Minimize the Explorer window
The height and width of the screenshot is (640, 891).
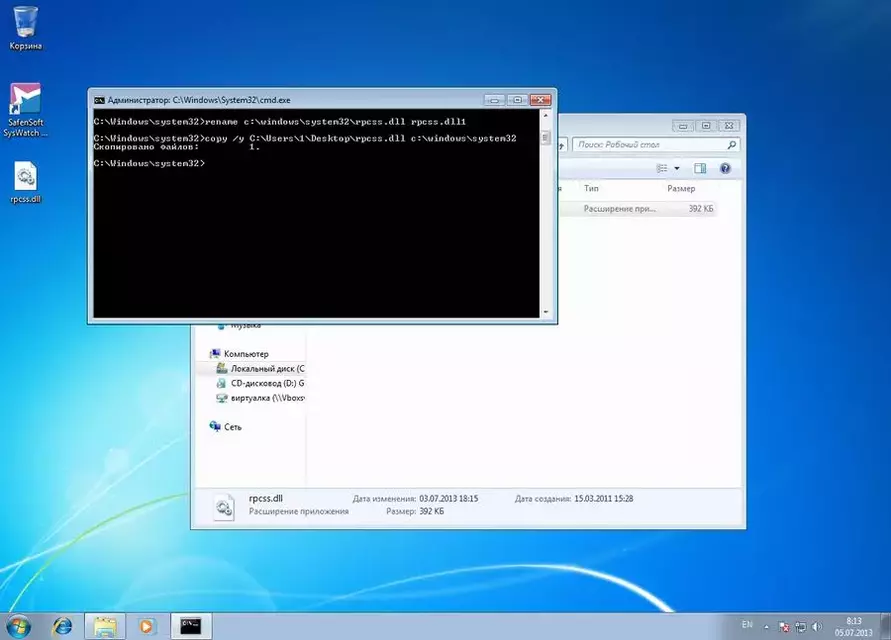point(683,126)
